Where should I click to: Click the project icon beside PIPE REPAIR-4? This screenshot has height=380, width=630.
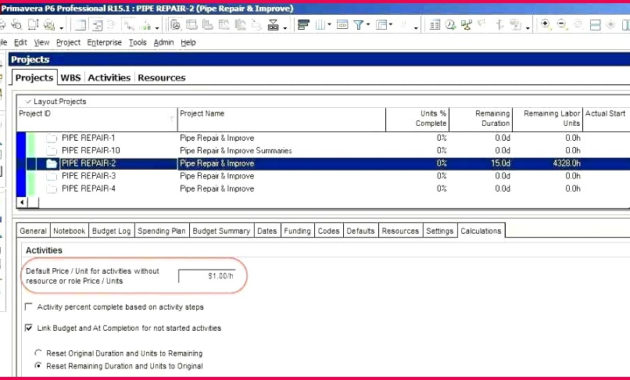51,189
